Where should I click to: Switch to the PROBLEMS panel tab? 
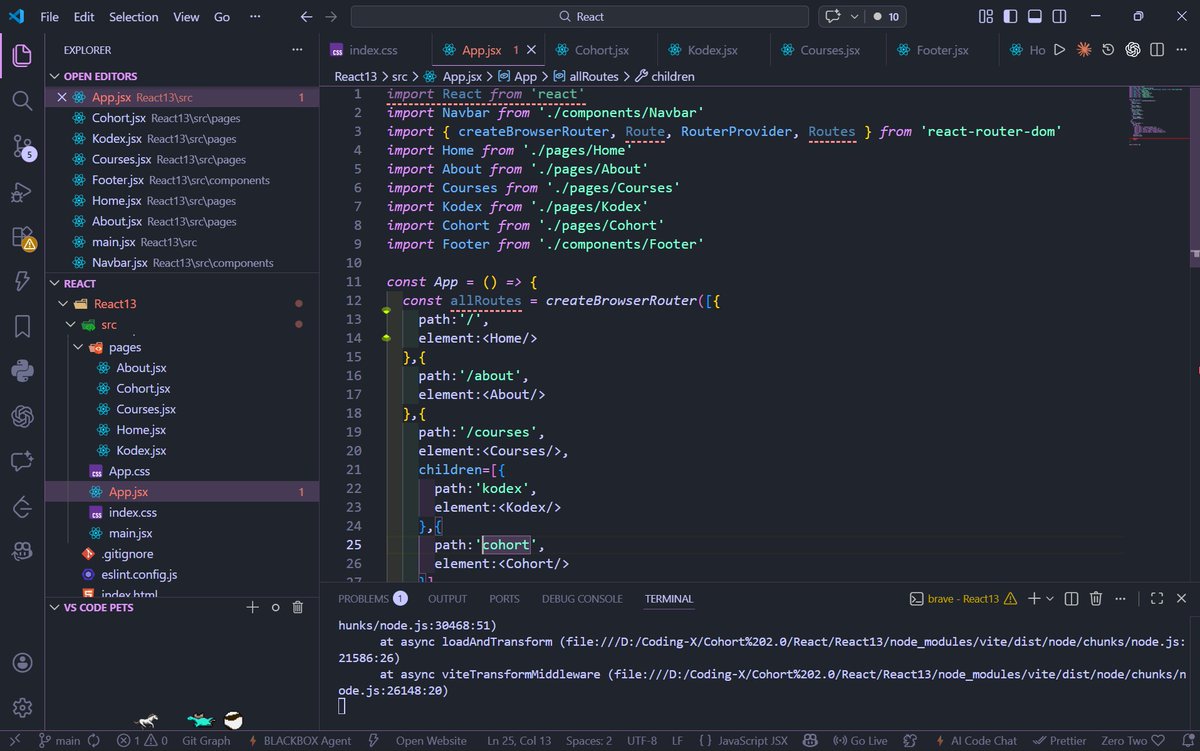coord(372,598)
